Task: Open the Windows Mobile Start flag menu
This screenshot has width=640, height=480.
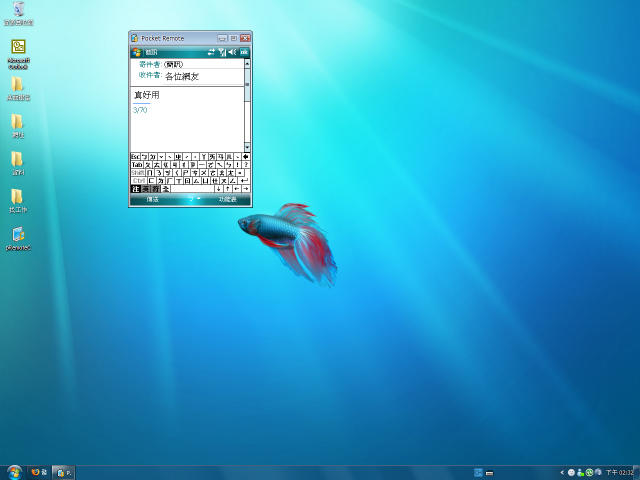Action: click(x=136, y=52)
